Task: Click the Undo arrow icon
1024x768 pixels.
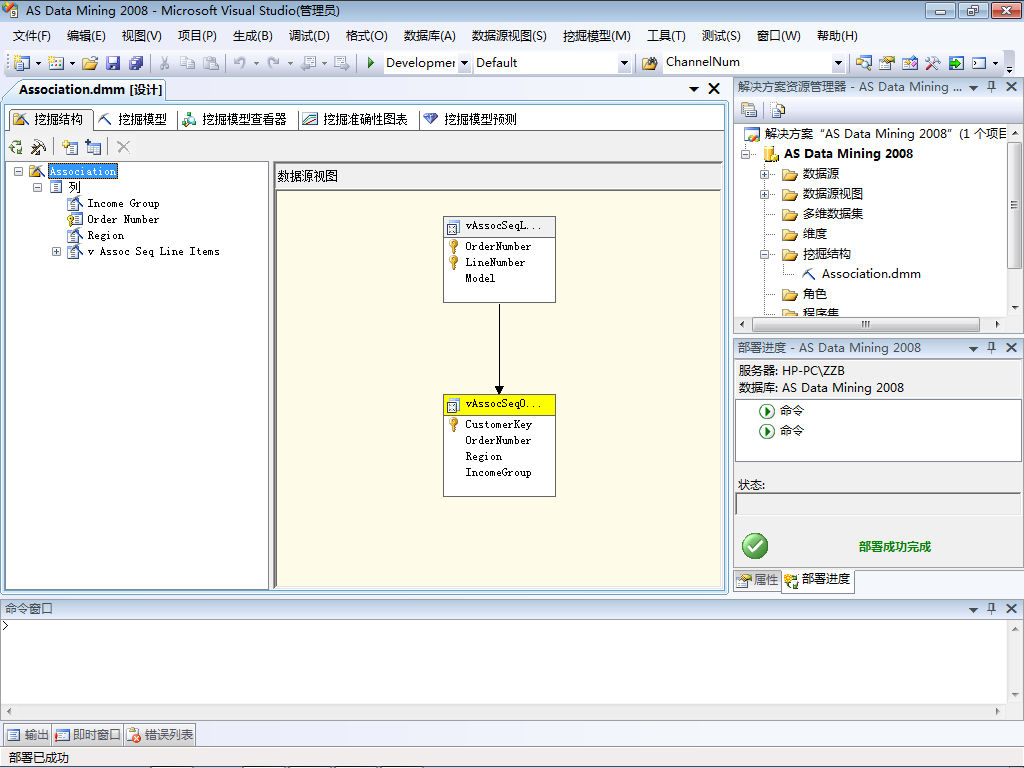Action: (240, 63)
